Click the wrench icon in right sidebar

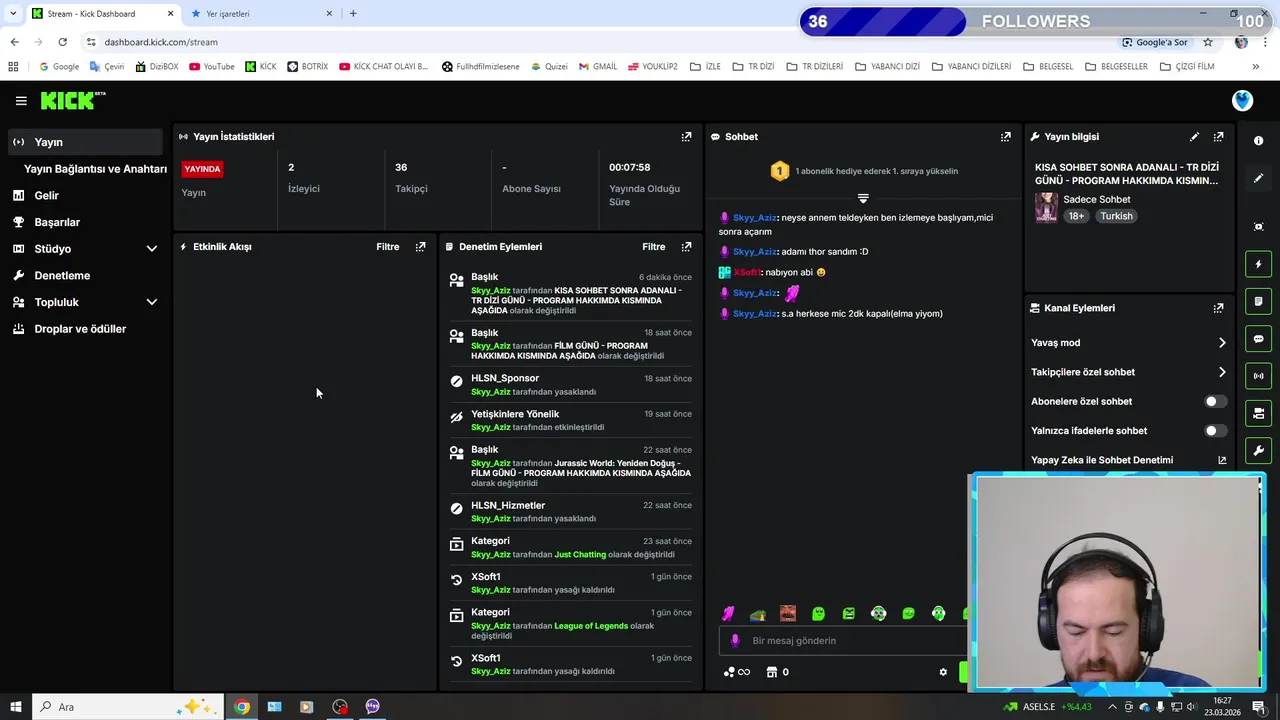[1259, 450]
